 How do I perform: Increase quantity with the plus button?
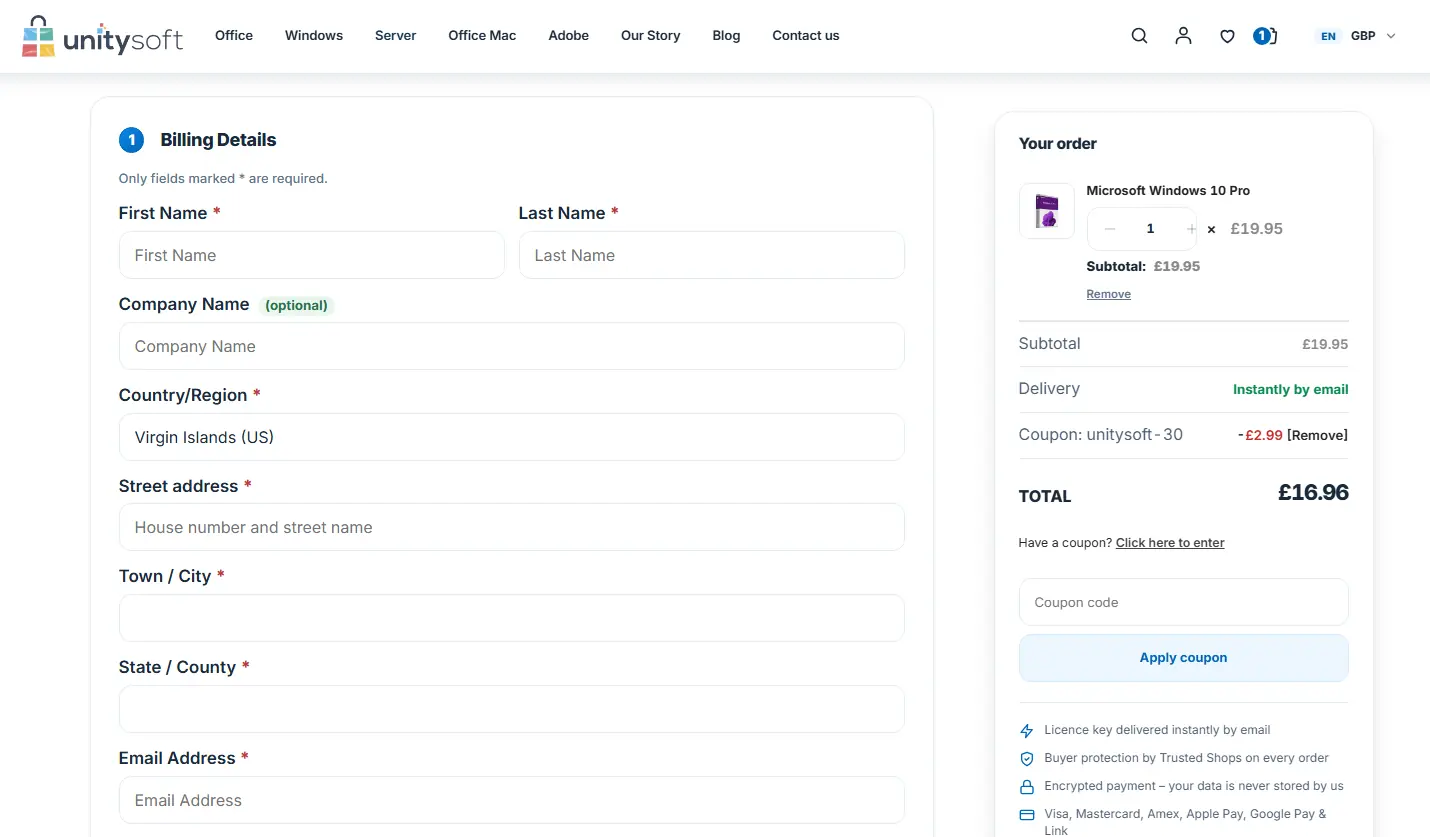pyautogui.click(x=1190, y=229)
